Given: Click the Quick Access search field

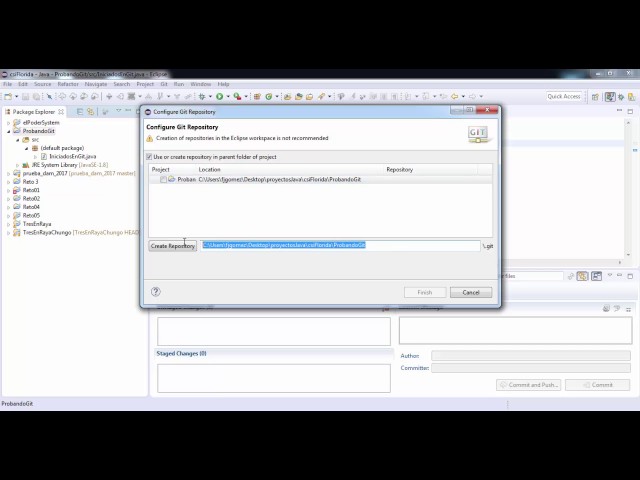Looking at the screenshot, I should 564,96.
